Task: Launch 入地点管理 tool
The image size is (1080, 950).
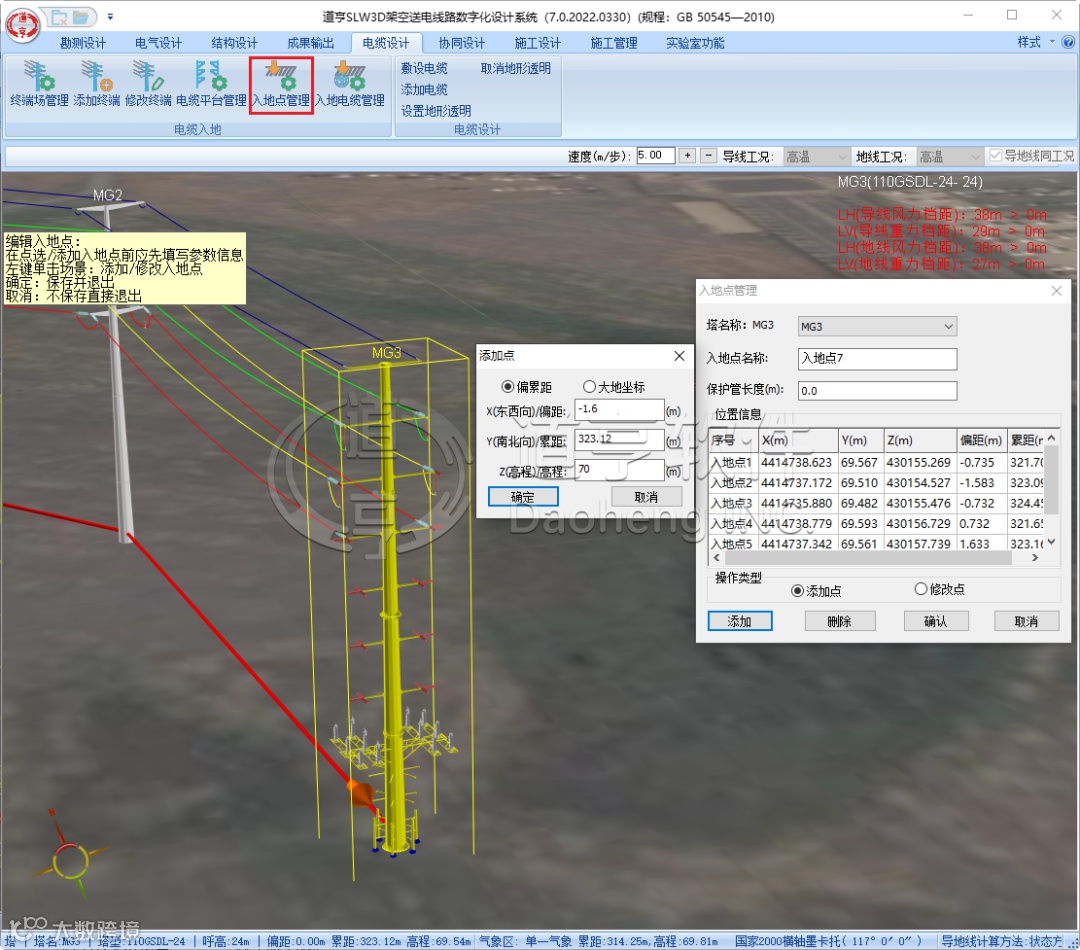Action: point(281,84)
